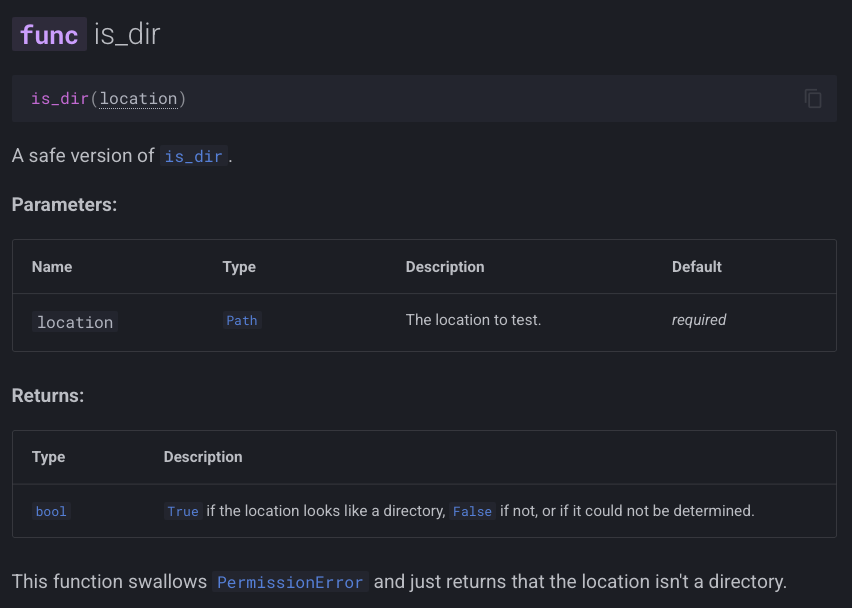The width and height of the screenshot is (852, 608).
Task: Click the Parameters: section heading
Action: [x=65, y=205]
